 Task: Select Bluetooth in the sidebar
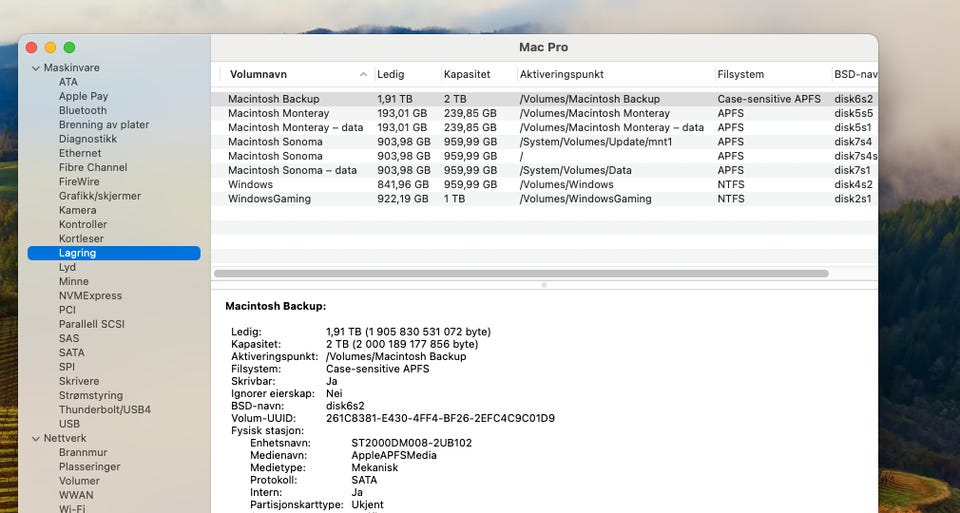83,110
